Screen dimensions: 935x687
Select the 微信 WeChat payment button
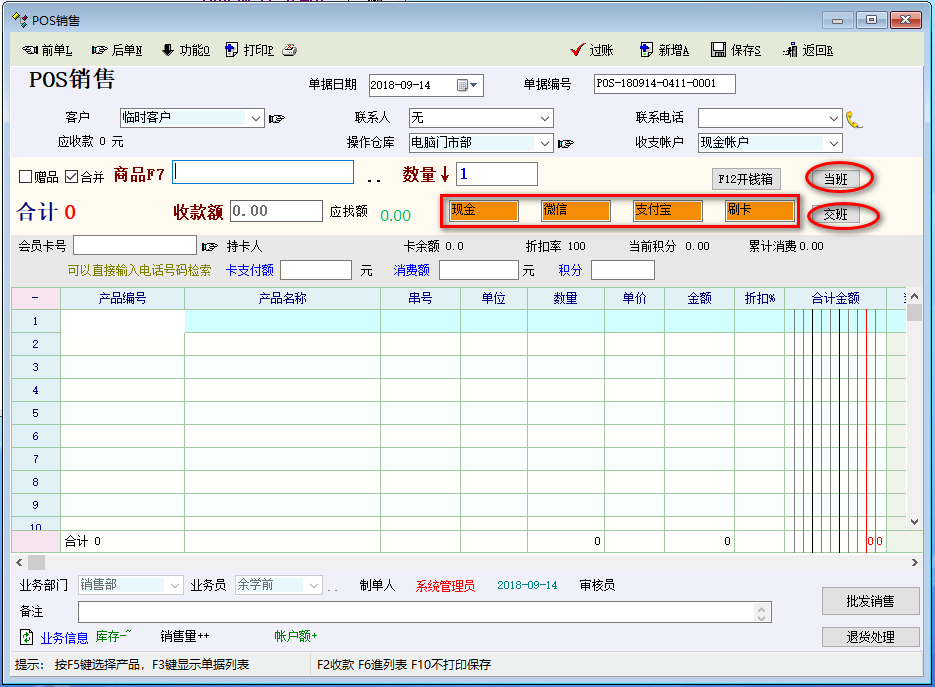pos(575,211)
